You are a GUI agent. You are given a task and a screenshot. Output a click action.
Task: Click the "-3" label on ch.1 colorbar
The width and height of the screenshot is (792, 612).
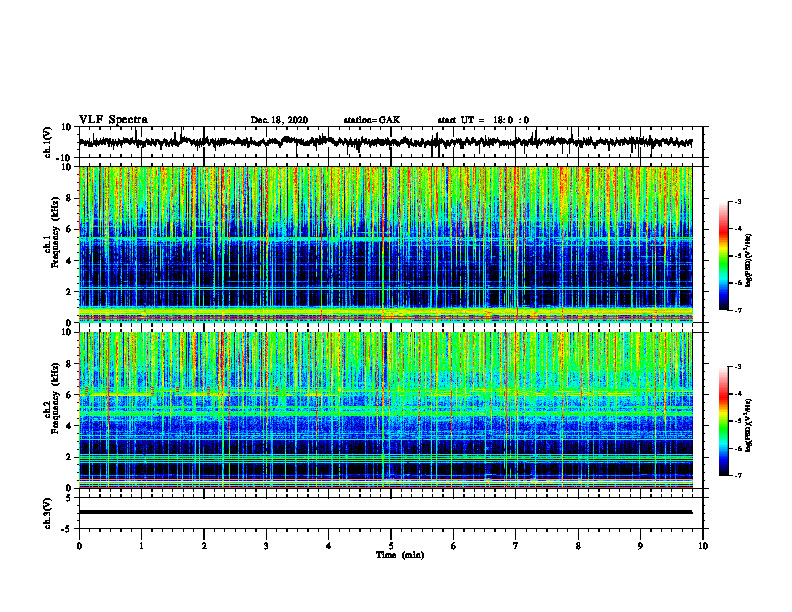coord(738,201)
